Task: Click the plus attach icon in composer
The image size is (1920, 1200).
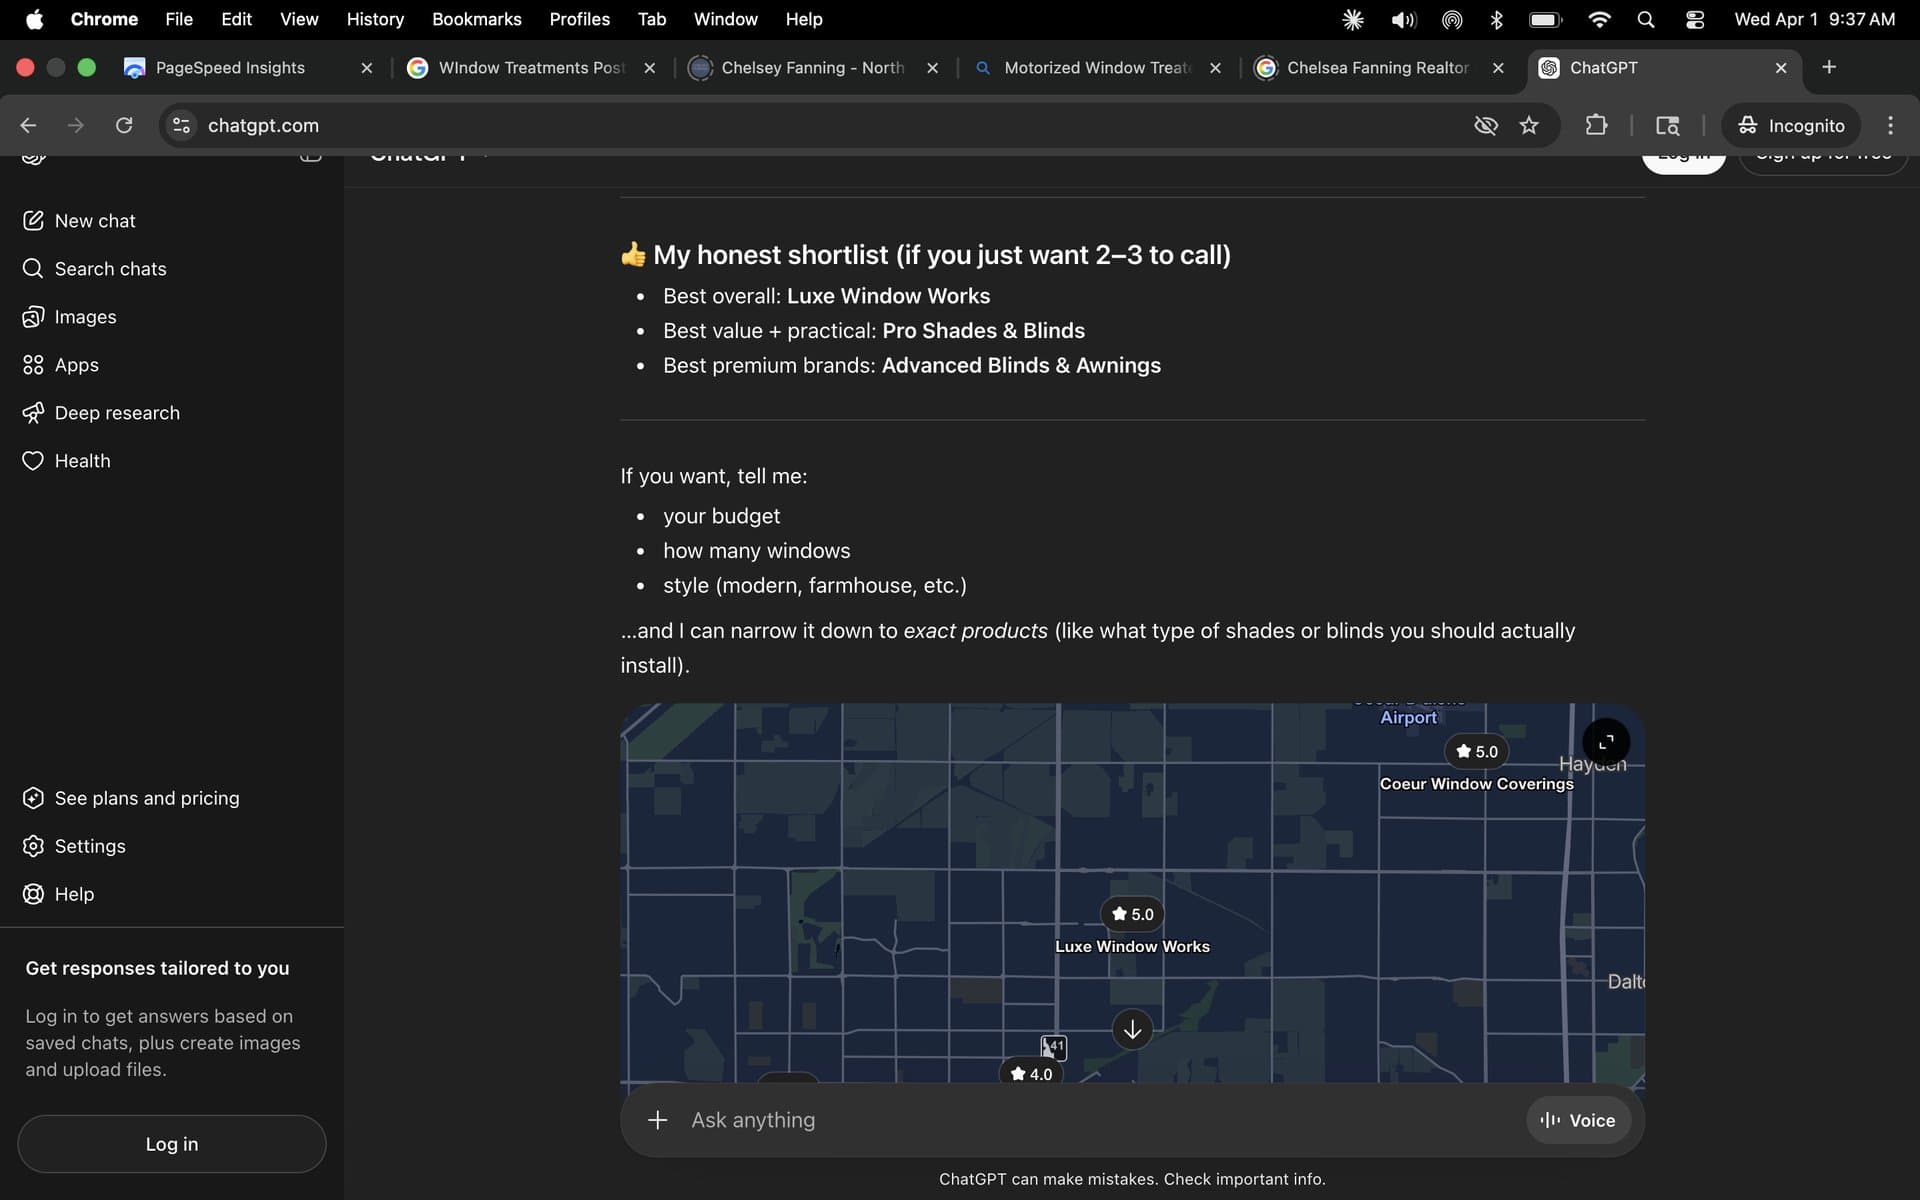Action: [657, 1120]
